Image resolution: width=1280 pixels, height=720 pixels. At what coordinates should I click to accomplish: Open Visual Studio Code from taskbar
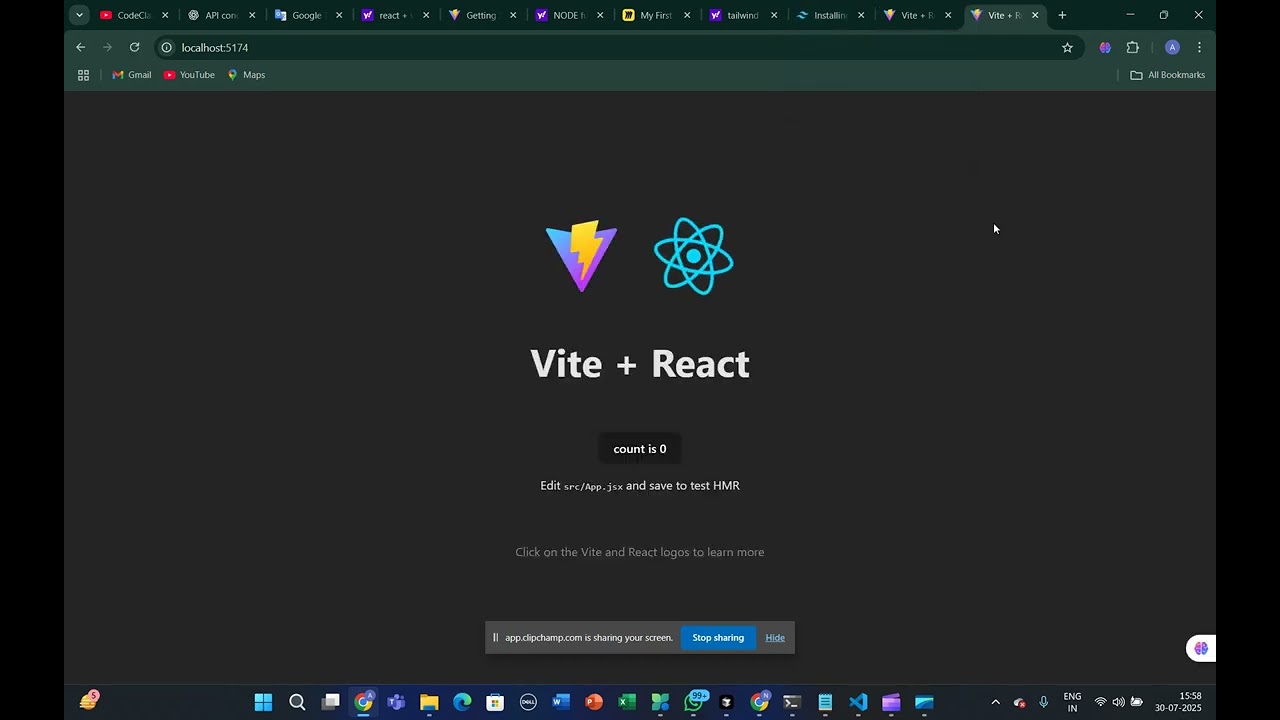[x=858, y=702]
